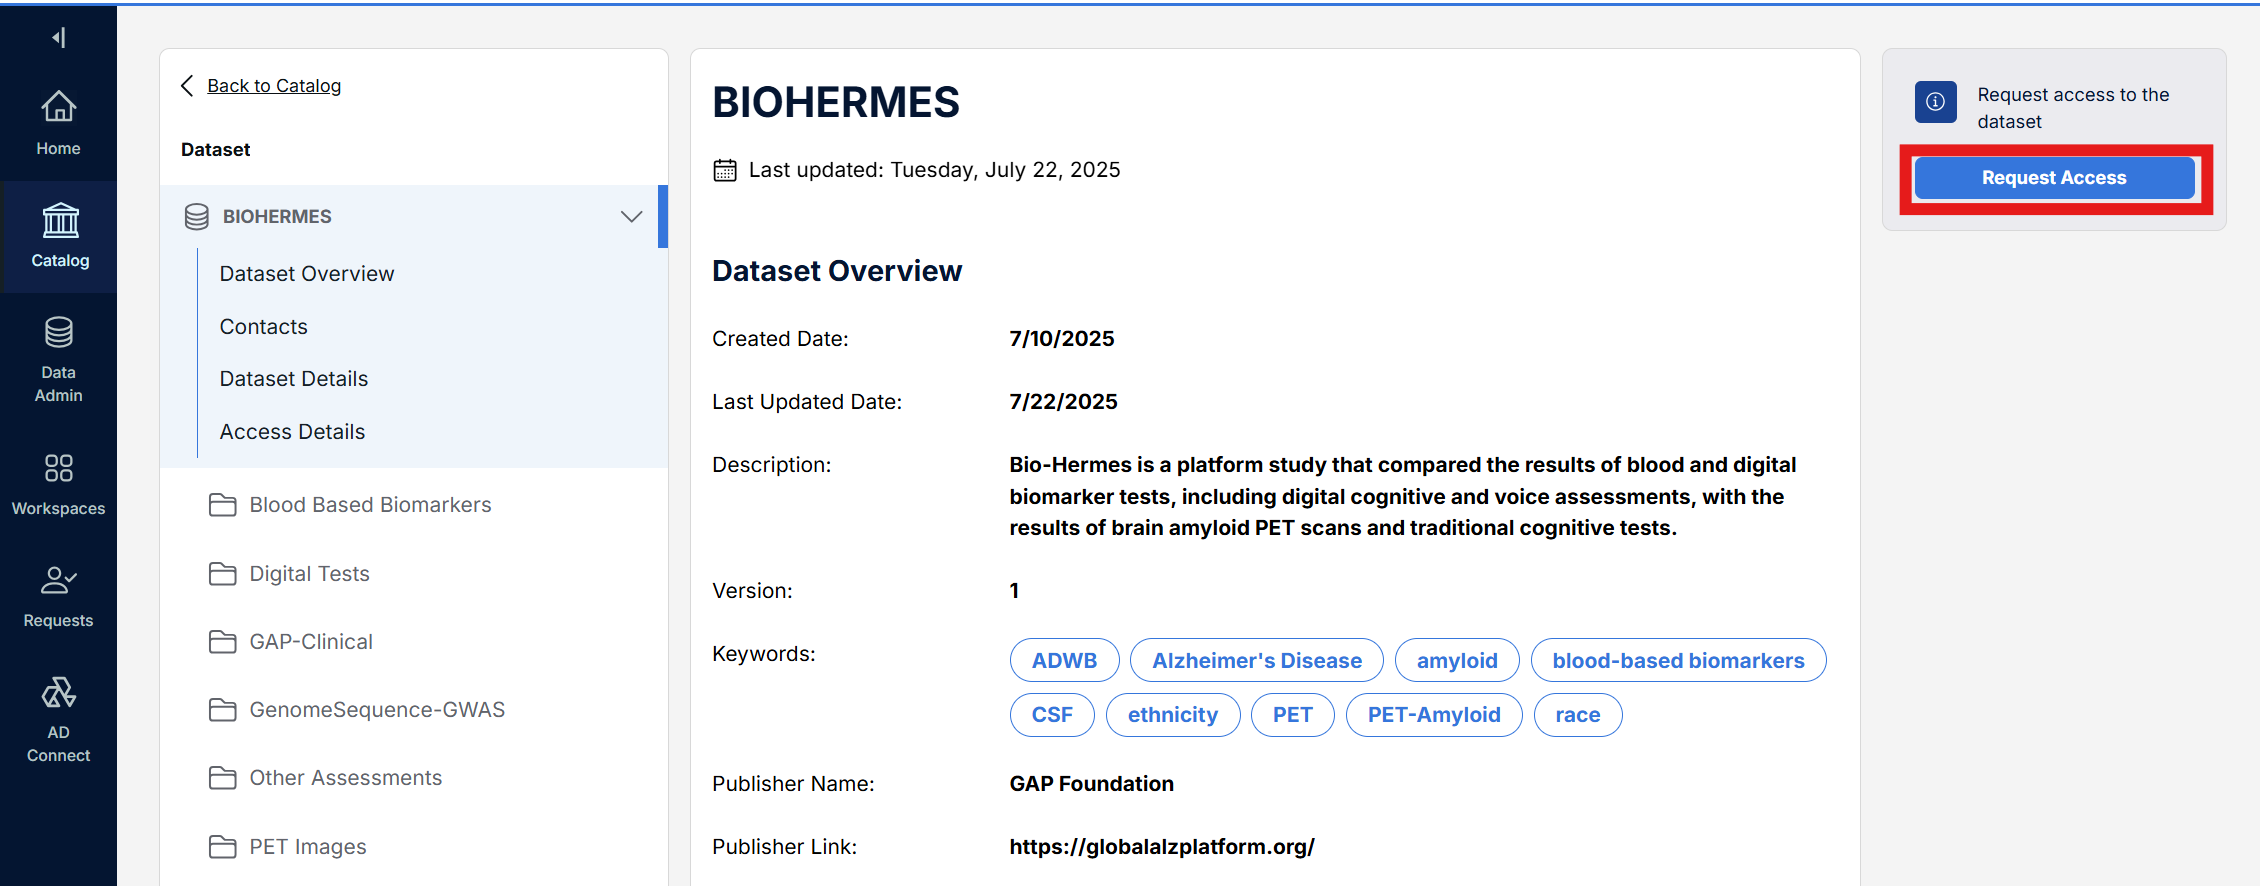This screenshot has height=886, width=2260.
Task: Select the Alzheimer's Disease keyword tag
Action: click(1256, 661)
